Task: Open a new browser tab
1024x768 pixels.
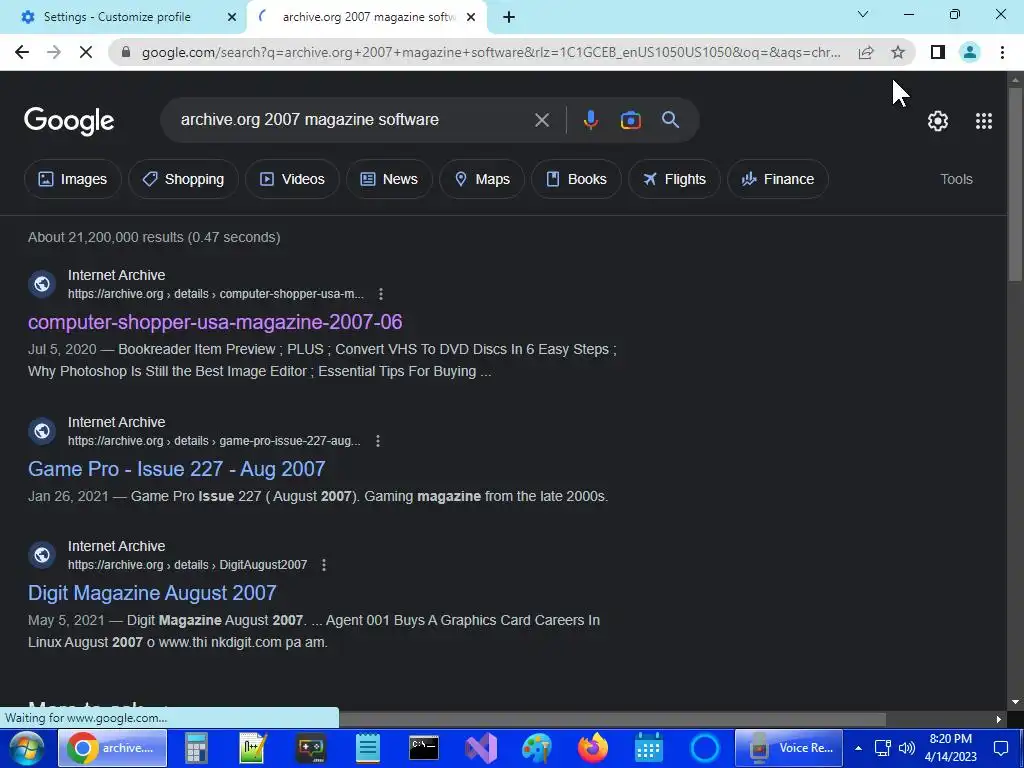Action: [x=509, y=17]
